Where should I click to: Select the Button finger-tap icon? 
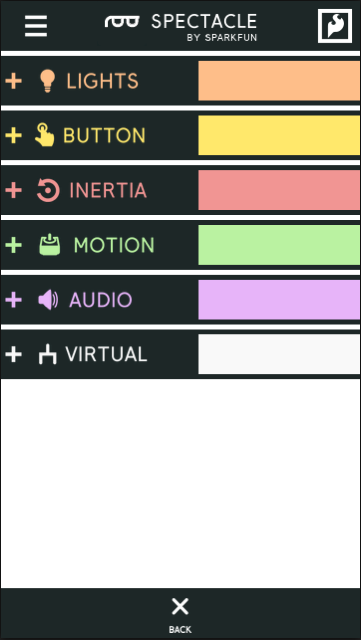pos(44,135)
